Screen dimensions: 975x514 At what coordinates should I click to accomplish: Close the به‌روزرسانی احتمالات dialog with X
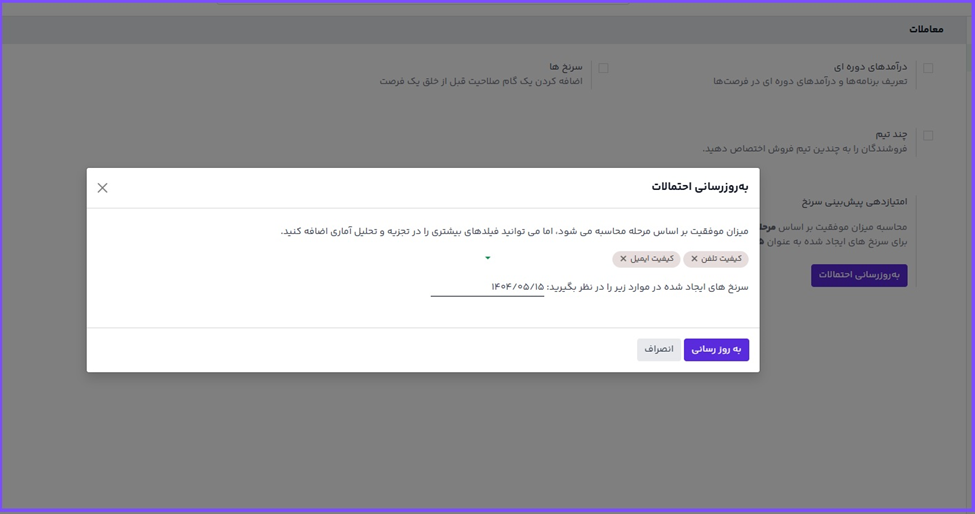coord(102,188)
